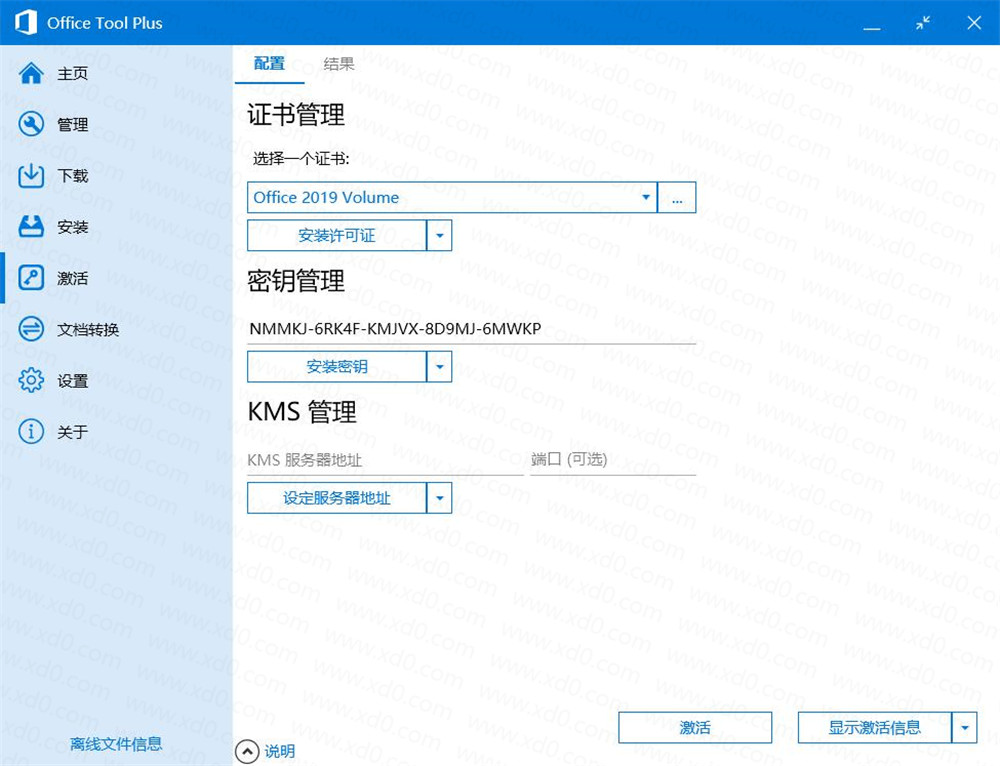Click the circled up-arrow icon next to 说明
The image size is (1000, 766).
tap(247, 752)
